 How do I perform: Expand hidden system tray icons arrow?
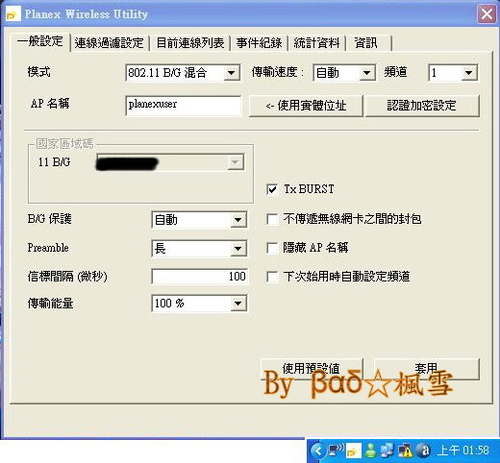click(318, 451)
